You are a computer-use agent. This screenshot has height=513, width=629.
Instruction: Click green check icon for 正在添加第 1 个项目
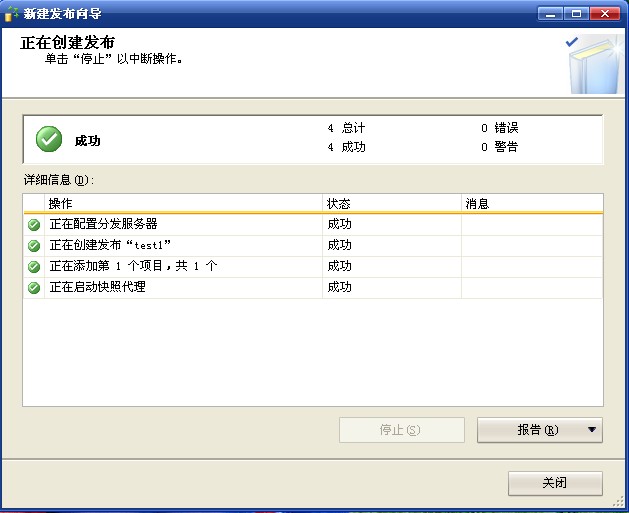[x=34, y=266]
